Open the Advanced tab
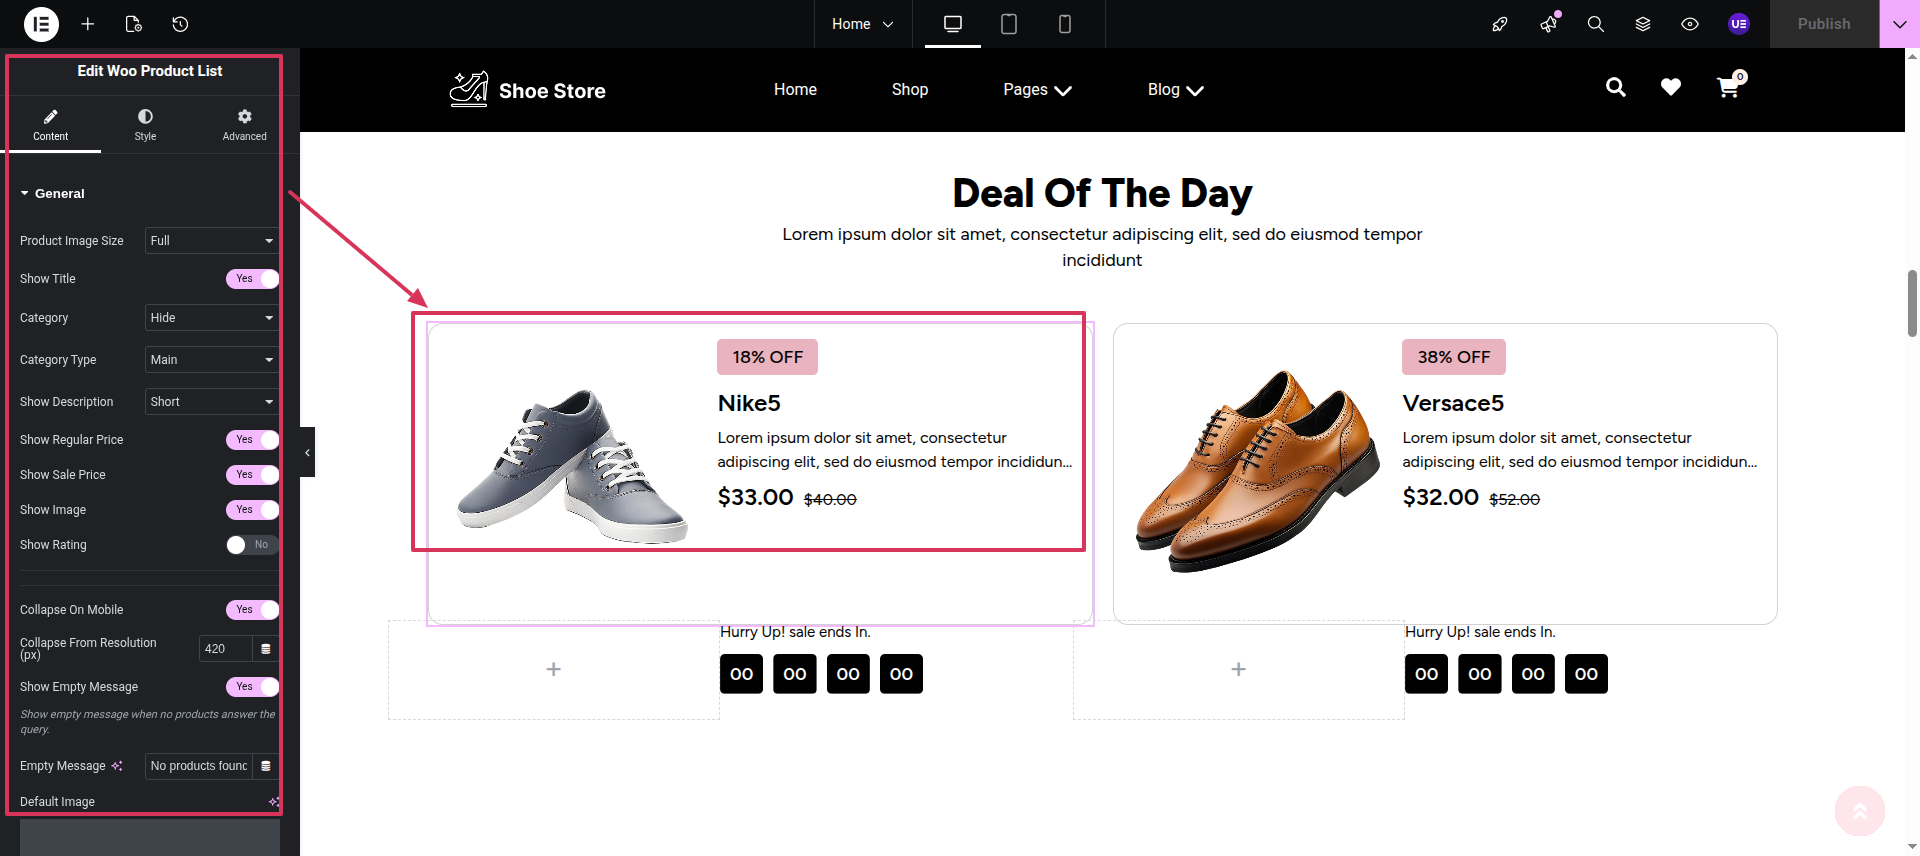1920x856 pixels. coord(244,125)
